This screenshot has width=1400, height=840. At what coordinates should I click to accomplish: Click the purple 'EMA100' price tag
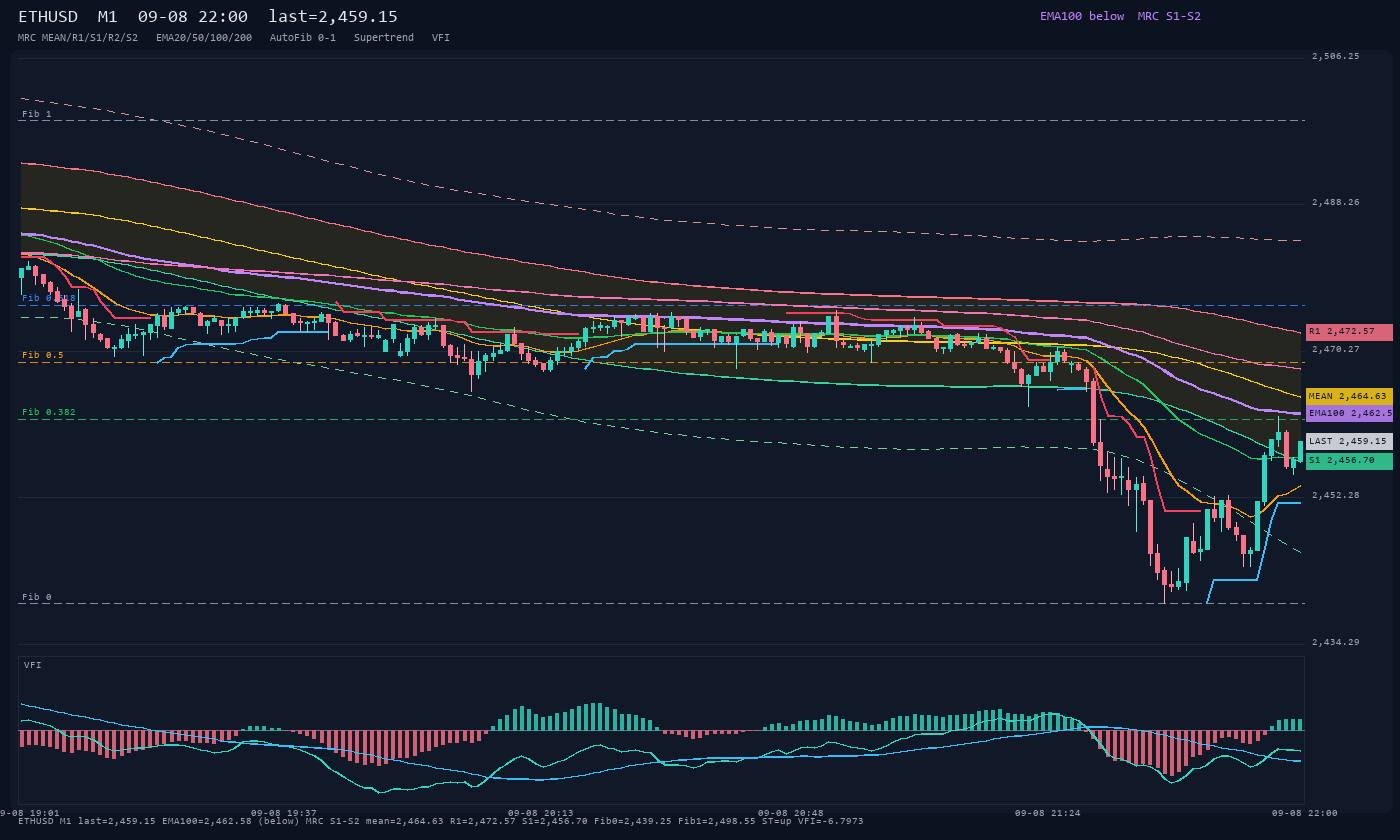point(1349,413)
